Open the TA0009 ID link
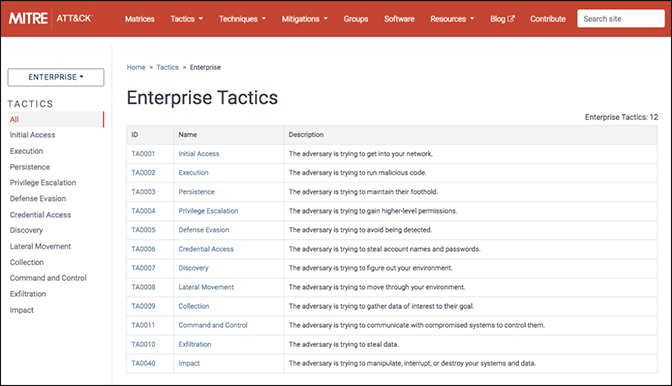This screenshot has width=672, height=386. click(x=143, y=306)
